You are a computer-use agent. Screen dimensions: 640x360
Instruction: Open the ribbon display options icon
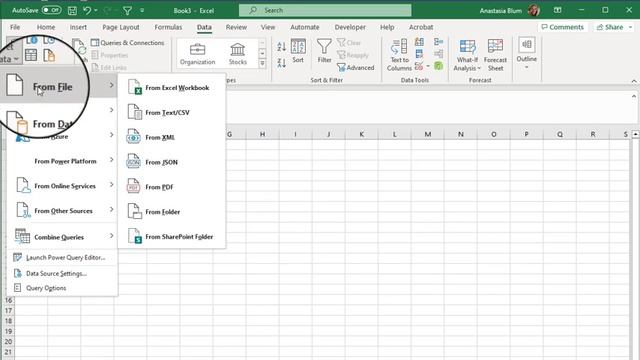pos(557,10)
